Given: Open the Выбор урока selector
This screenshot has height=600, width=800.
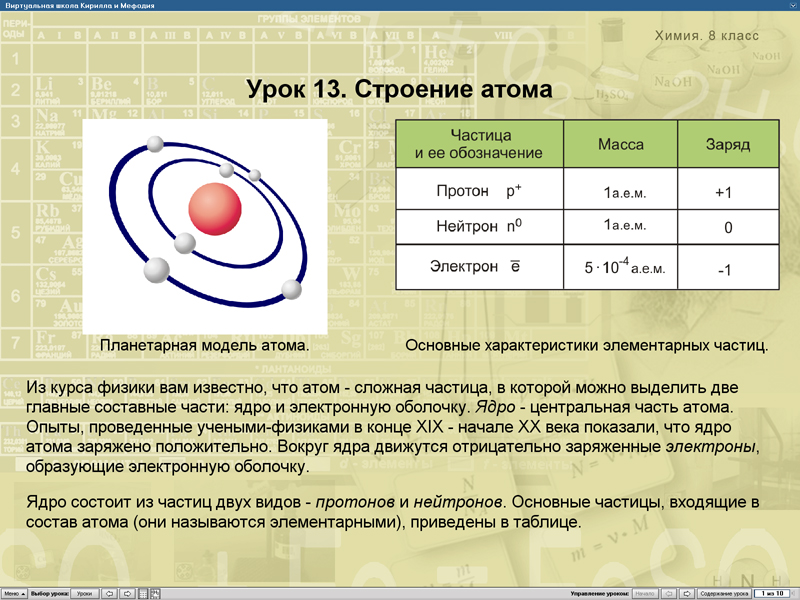Looking at the screenshot, I should coord(48,593).
